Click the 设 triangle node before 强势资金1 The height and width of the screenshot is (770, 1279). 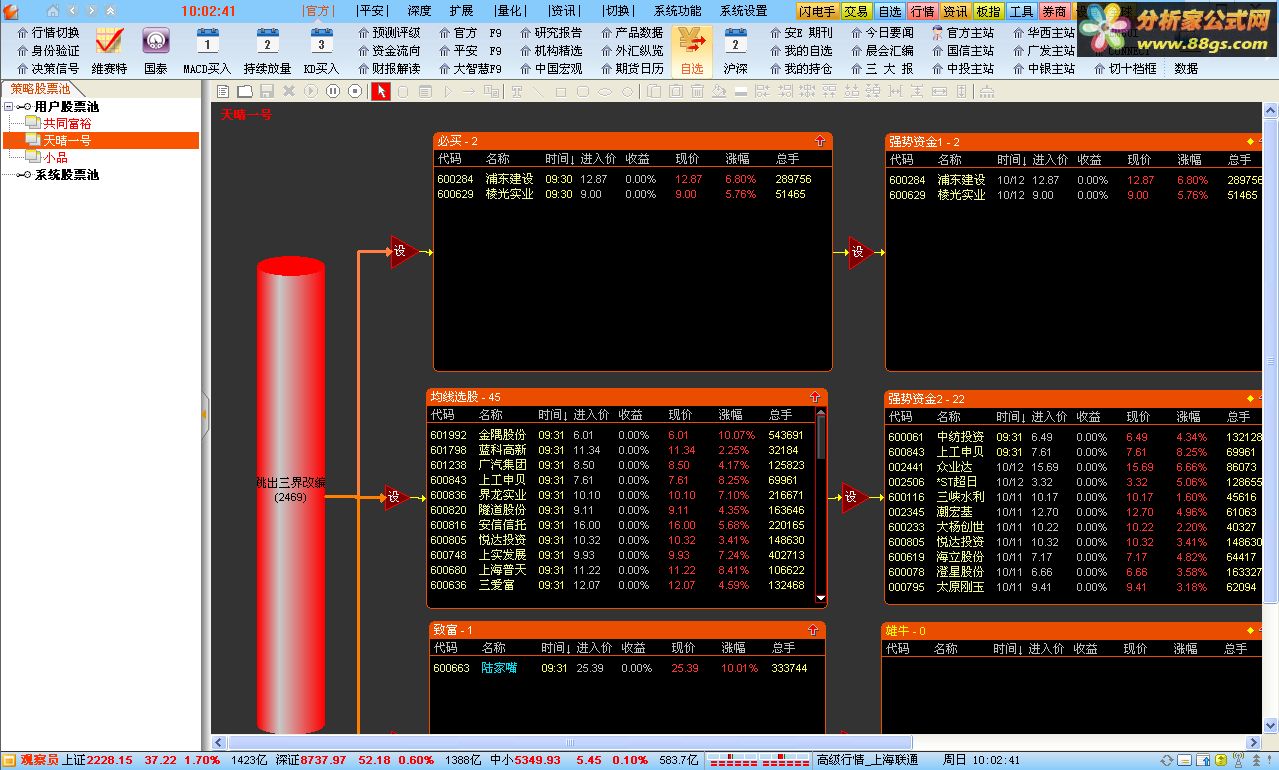(x=859, y=252)
